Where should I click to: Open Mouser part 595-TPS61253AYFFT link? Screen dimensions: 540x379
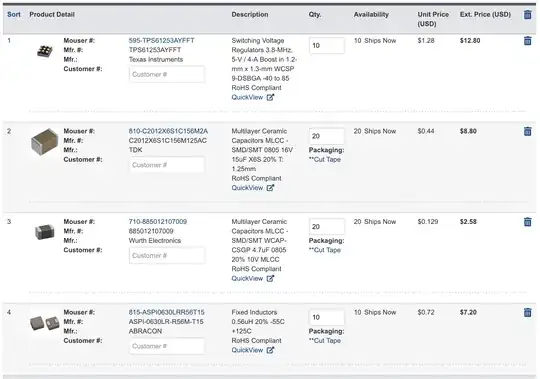[162, 40]
